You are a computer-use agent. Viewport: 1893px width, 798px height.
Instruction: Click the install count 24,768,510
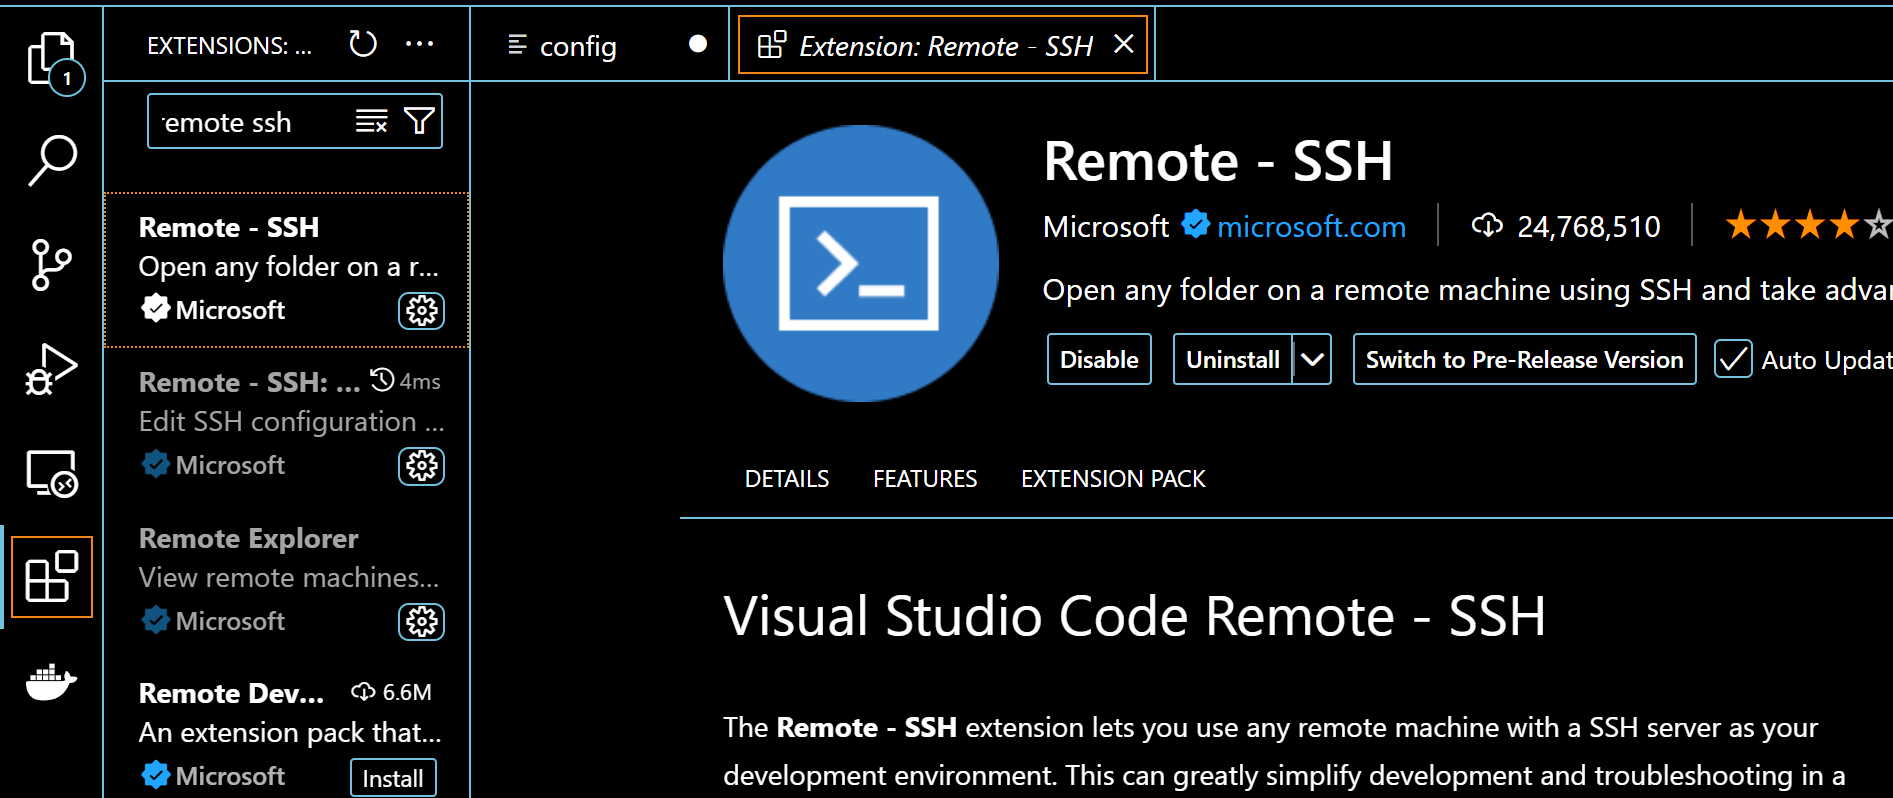point(1566,227)
